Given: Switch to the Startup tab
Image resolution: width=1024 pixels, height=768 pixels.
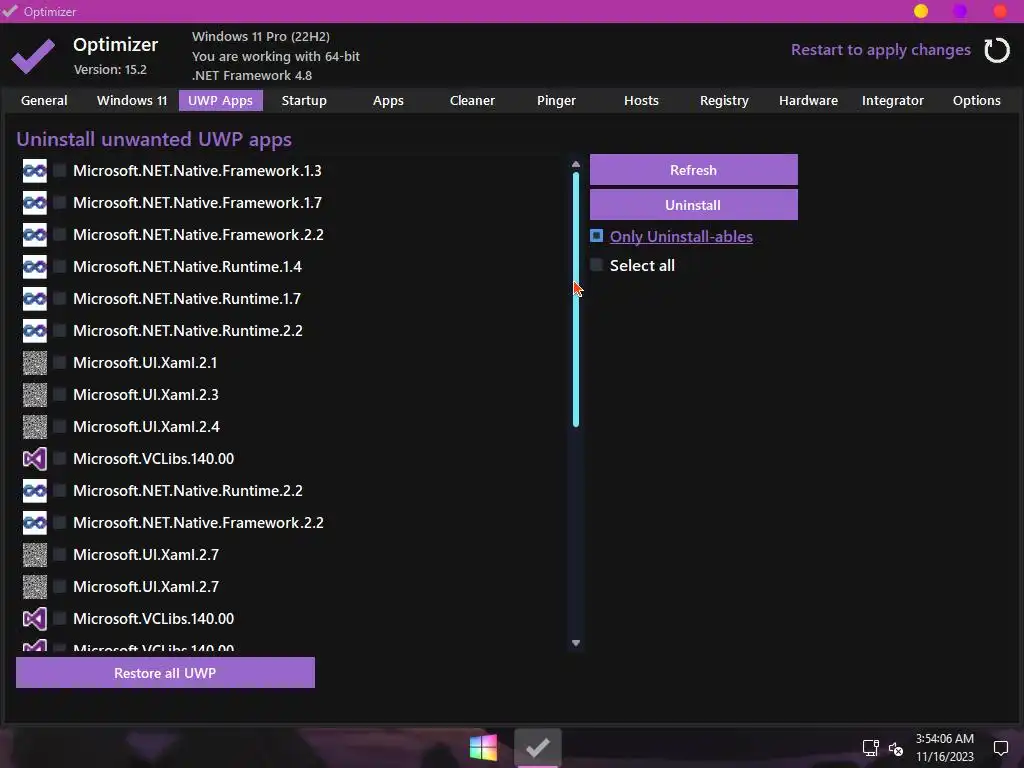Looking at the screenshot, I should coord(304,101).
